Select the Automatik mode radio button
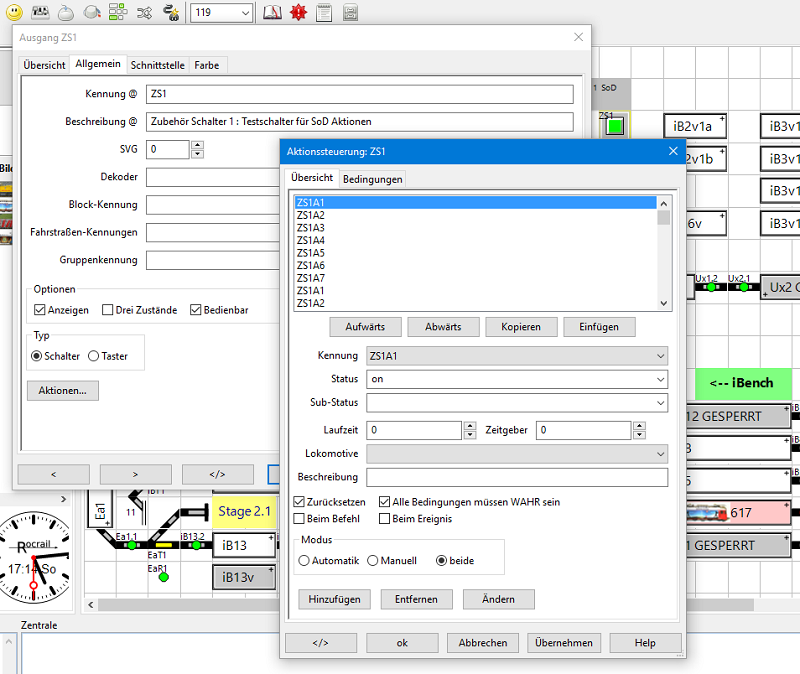Viewport: 800px width, 674px height. (x=304, y=561)
